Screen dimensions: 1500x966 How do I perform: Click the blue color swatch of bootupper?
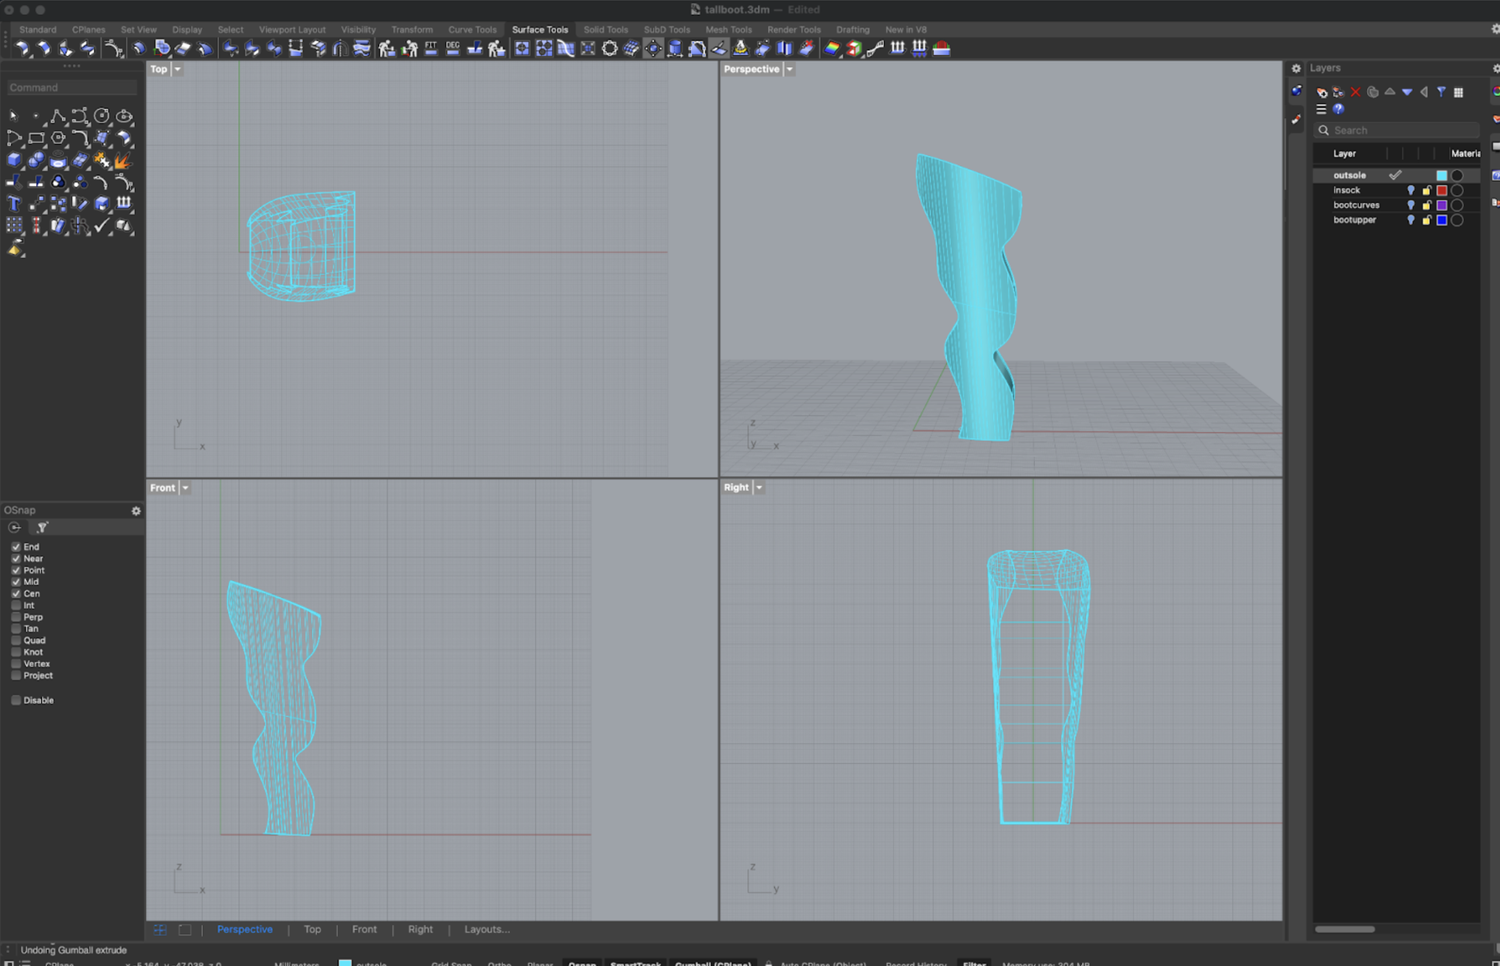1441,220
